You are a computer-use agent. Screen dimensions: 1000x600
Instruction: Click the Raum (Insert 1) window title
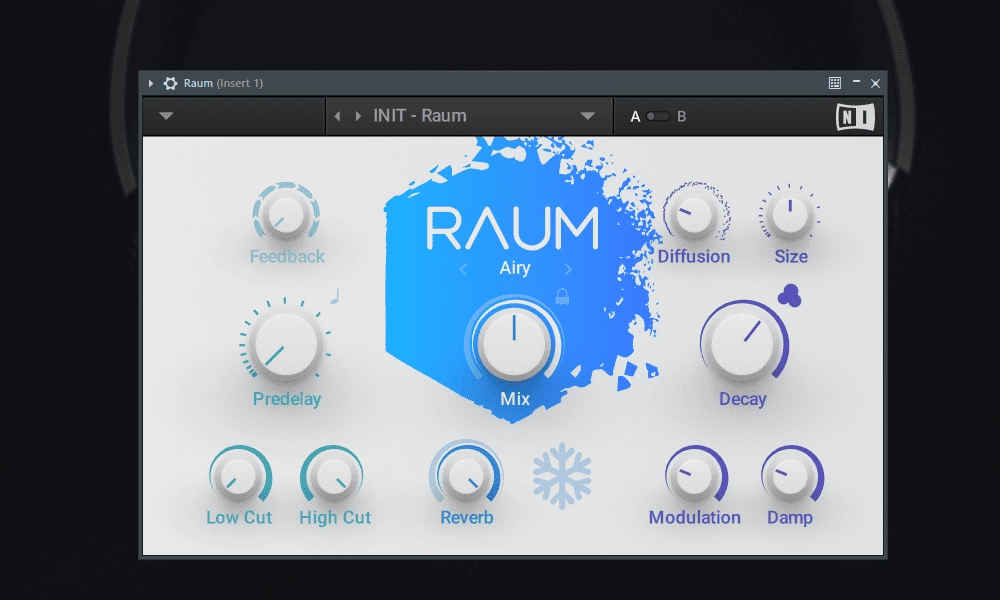[223, 84]
